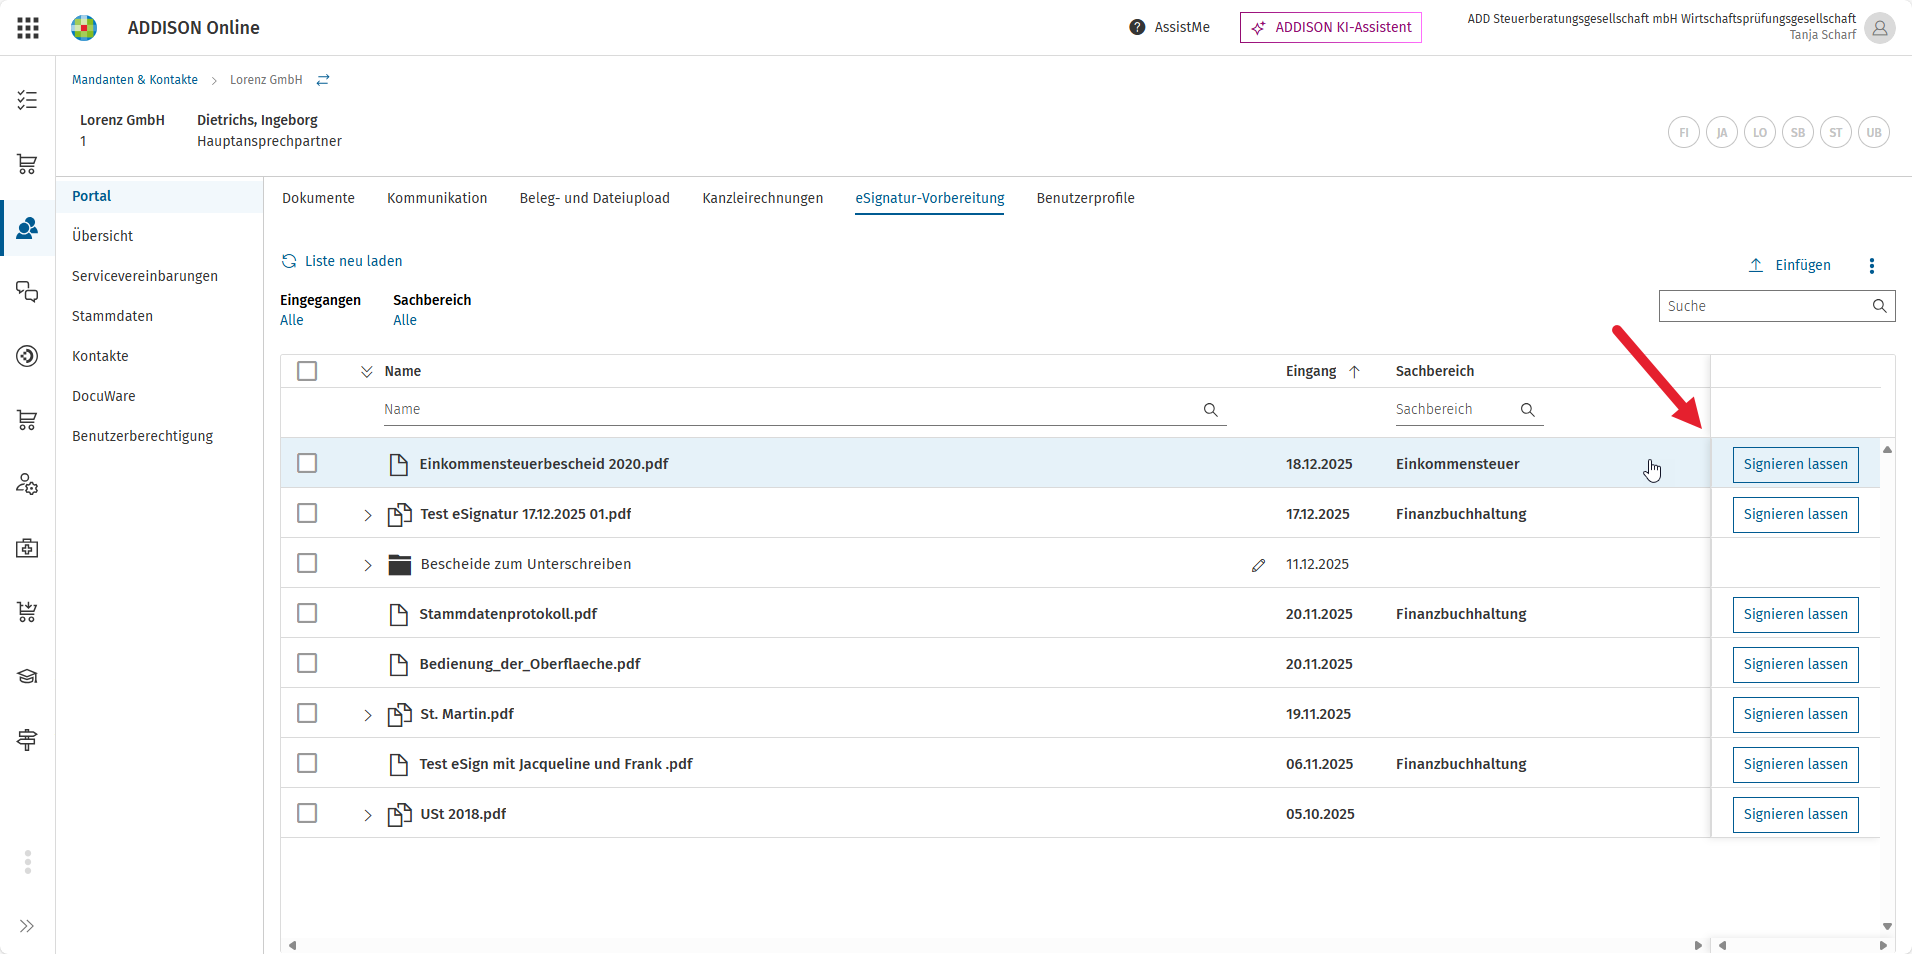This screenshot has width=1912, height=954.
Task: Check the USt 2018.pdf row checkbox
Action: point(307,813)
